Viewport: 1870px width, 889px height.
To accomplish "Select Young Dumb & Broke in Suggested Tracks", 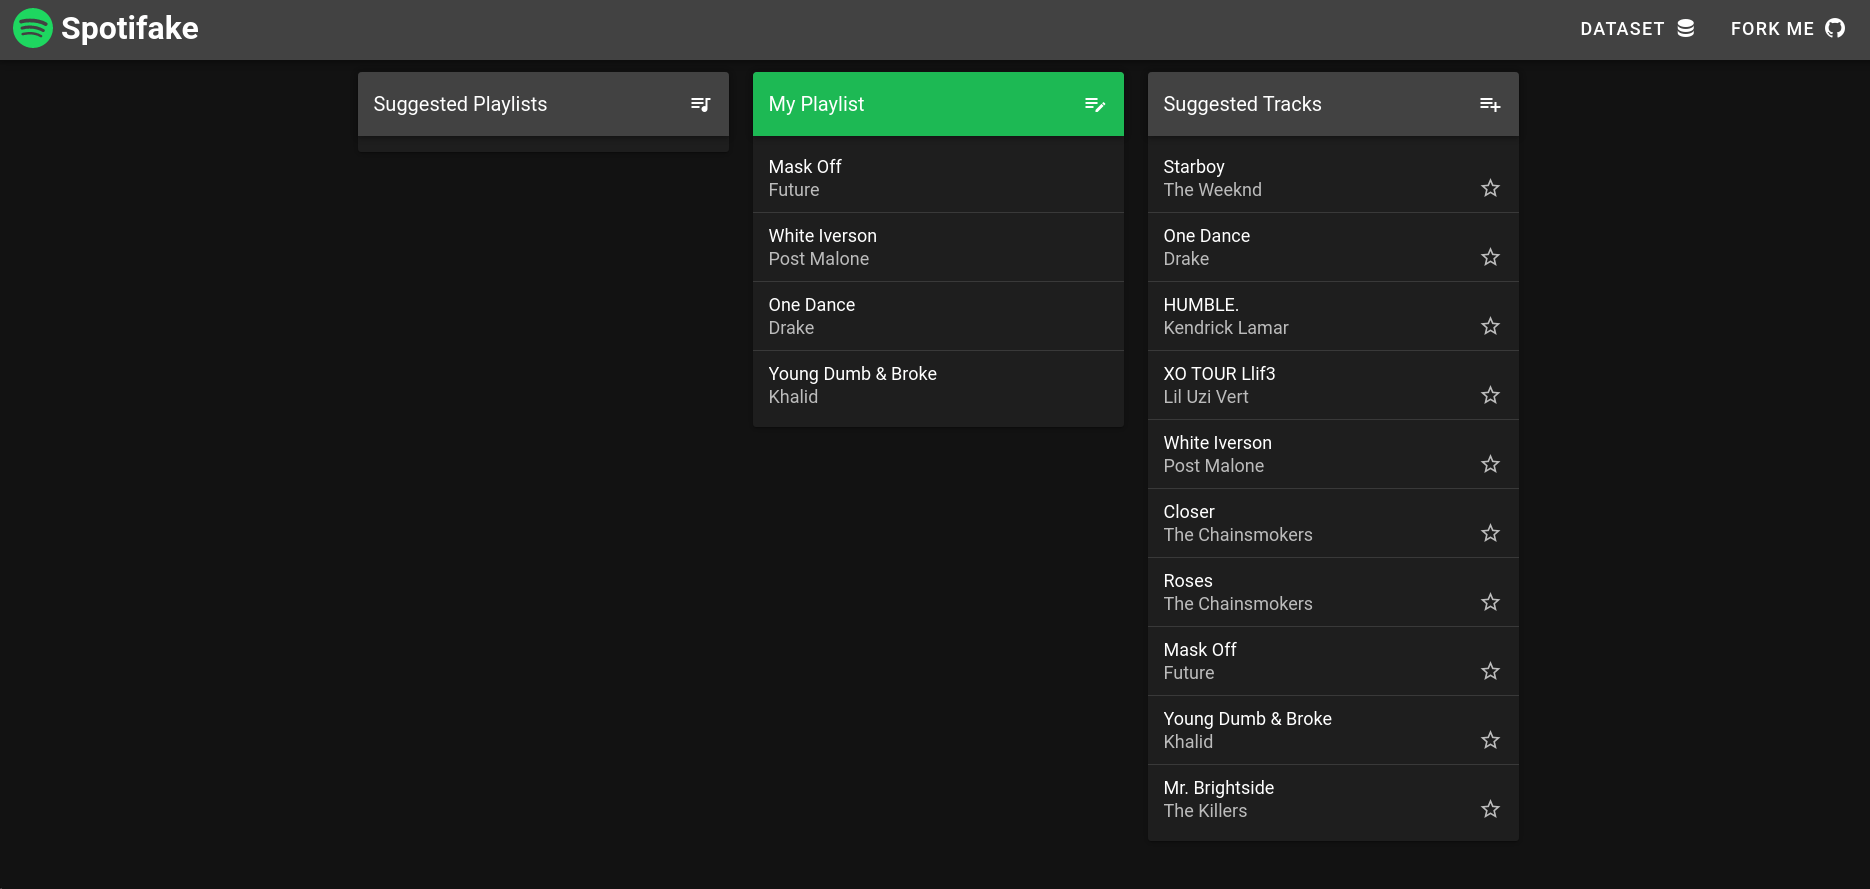I will point(1333,730).
